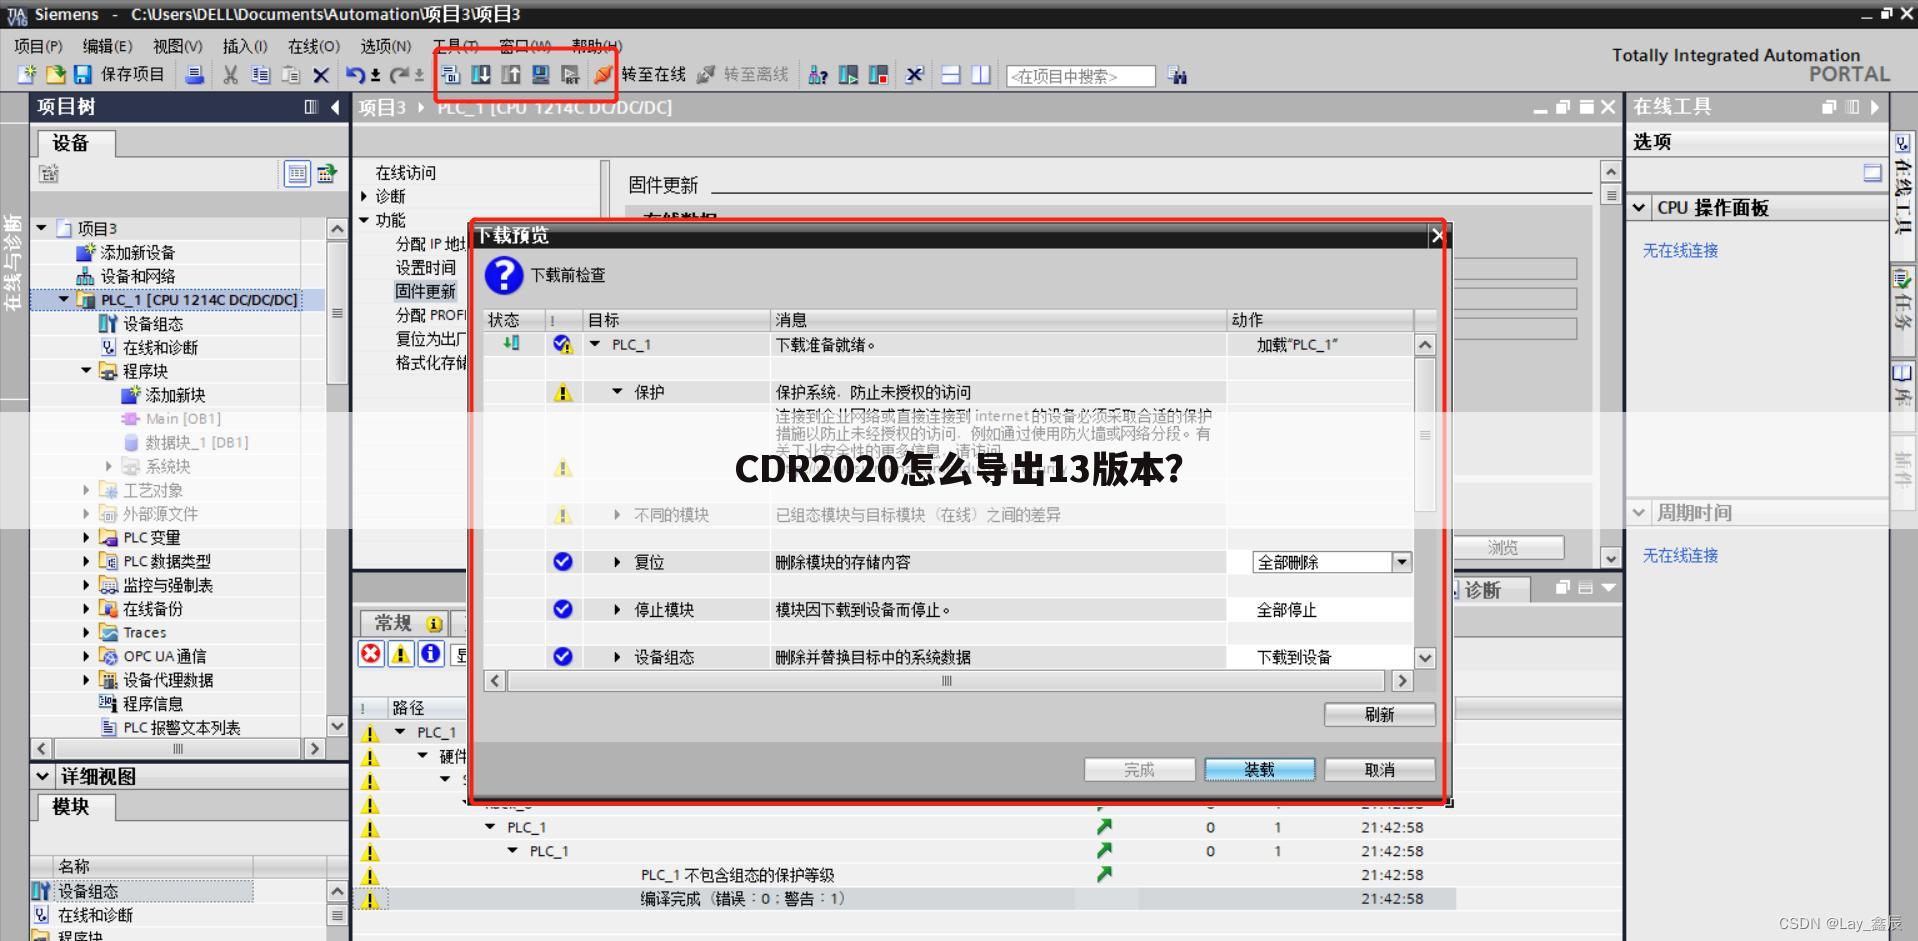Open the 项目(P) menu
This screenshot has width=1918, height=941.
click(x=39, y=46)
